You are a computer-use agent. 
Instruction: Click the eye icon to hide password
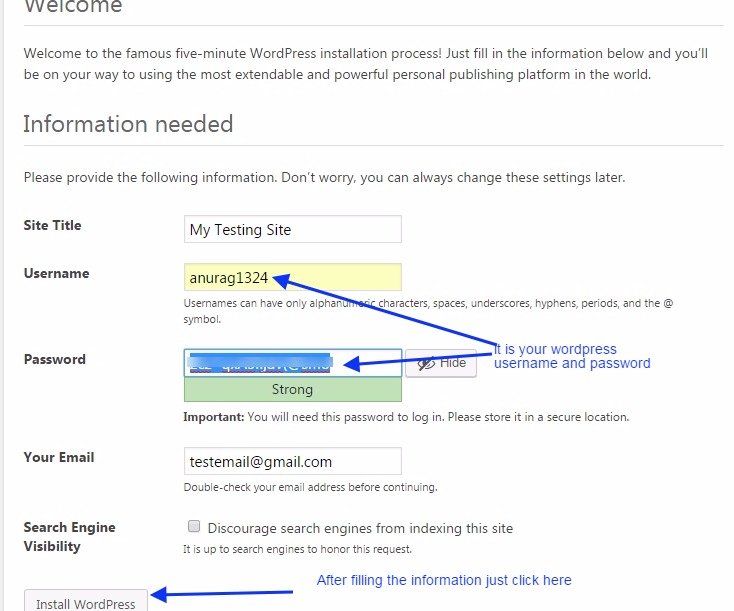click(x=427, y=364)
